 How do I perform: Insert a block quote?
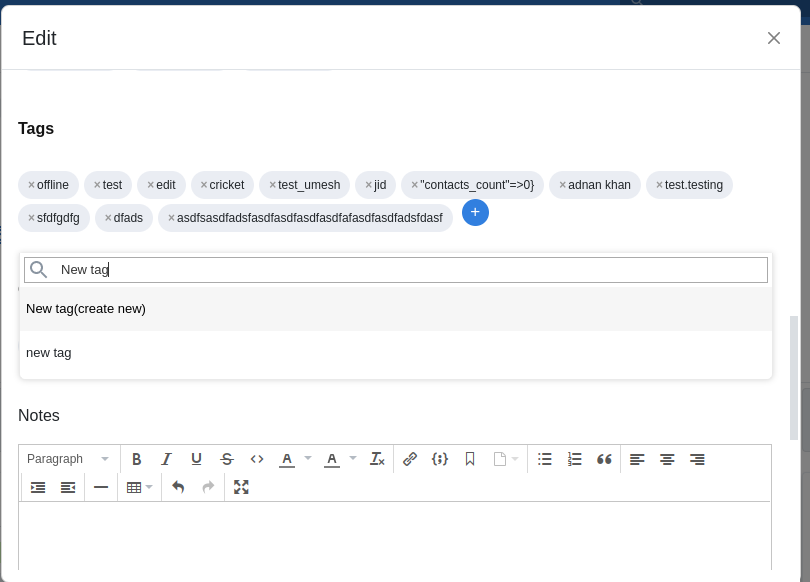click(604, 459)
